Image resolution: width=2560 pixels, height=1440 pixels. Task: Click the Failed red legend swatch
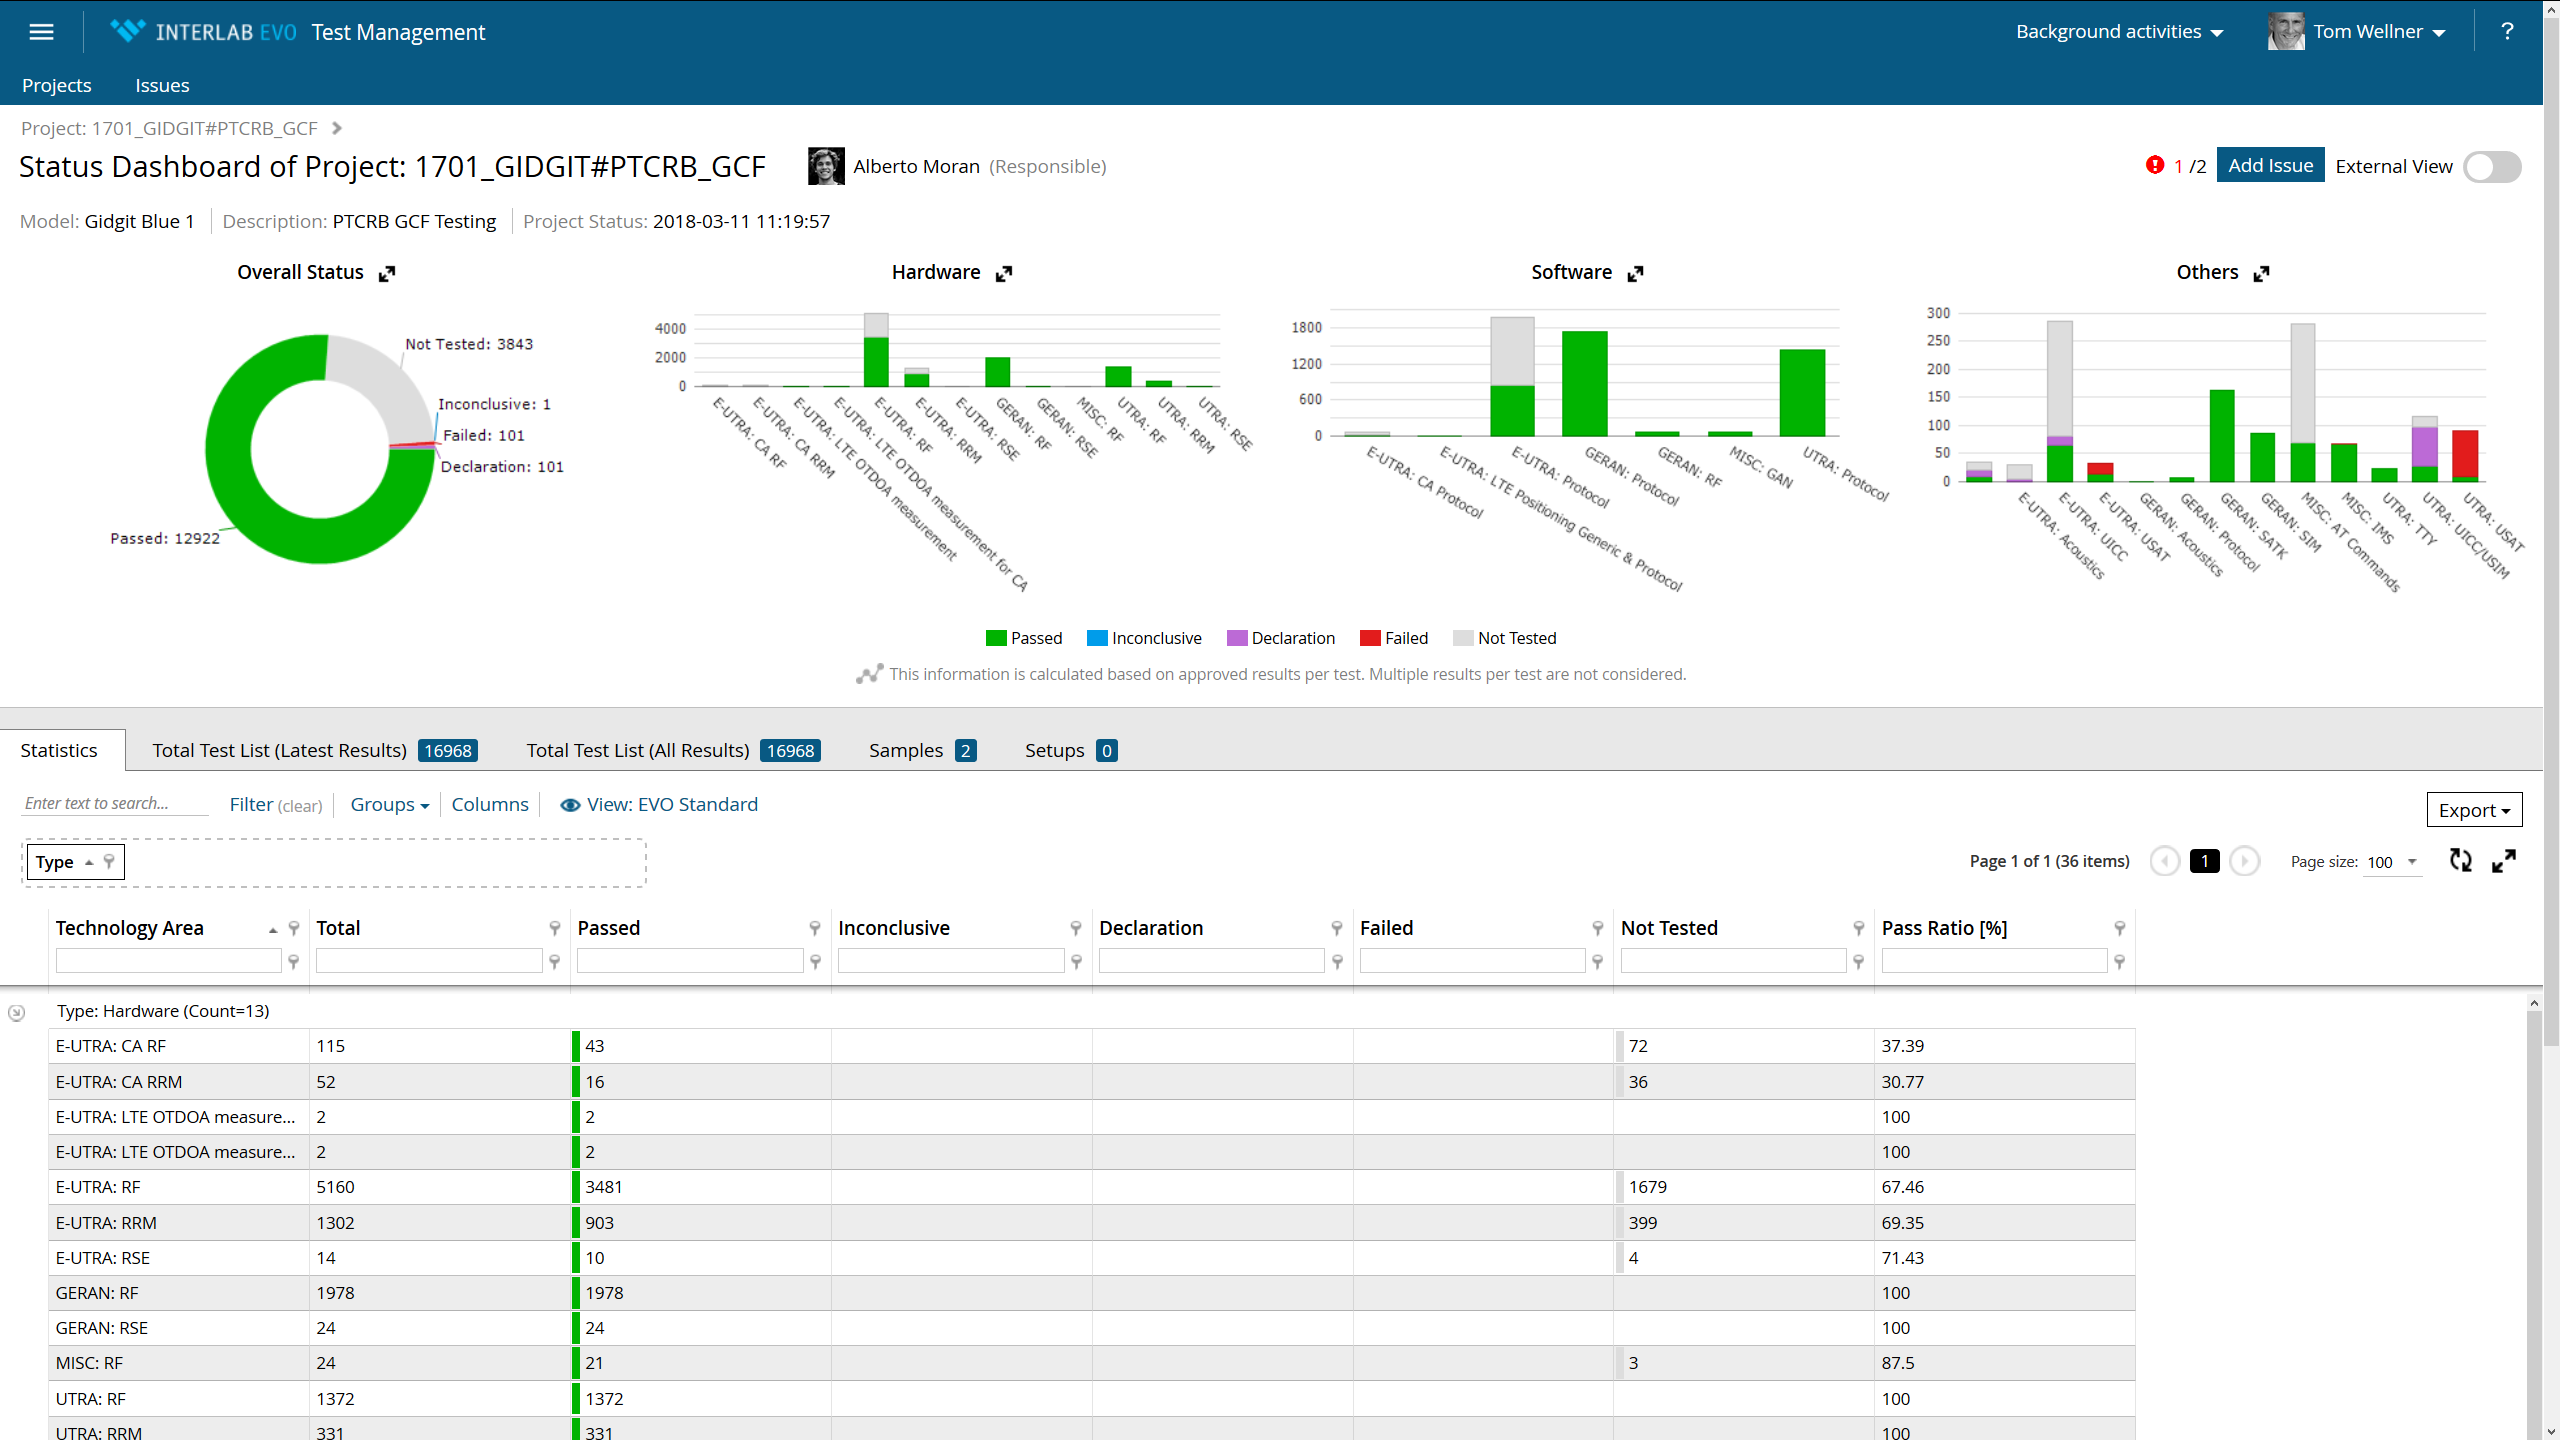point(1369,638)
